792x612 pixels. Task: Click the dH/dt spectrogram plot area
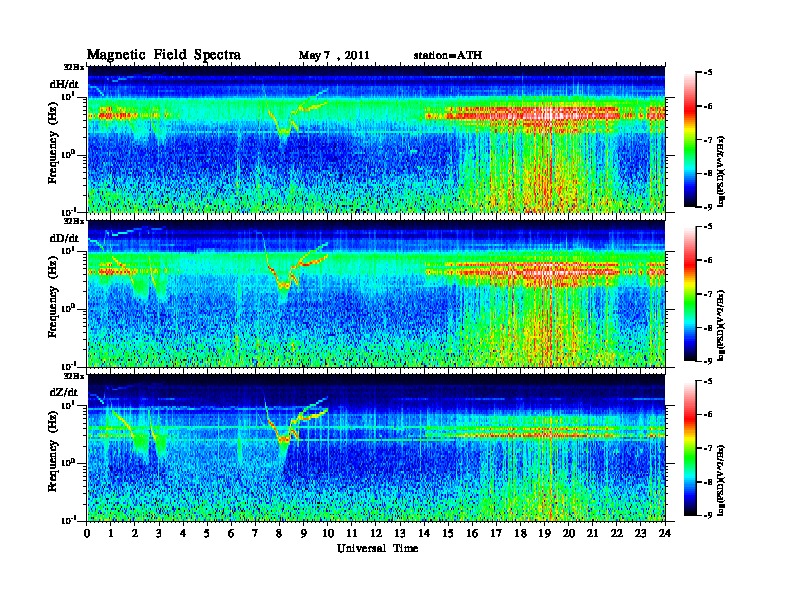[x=376, y=139]
